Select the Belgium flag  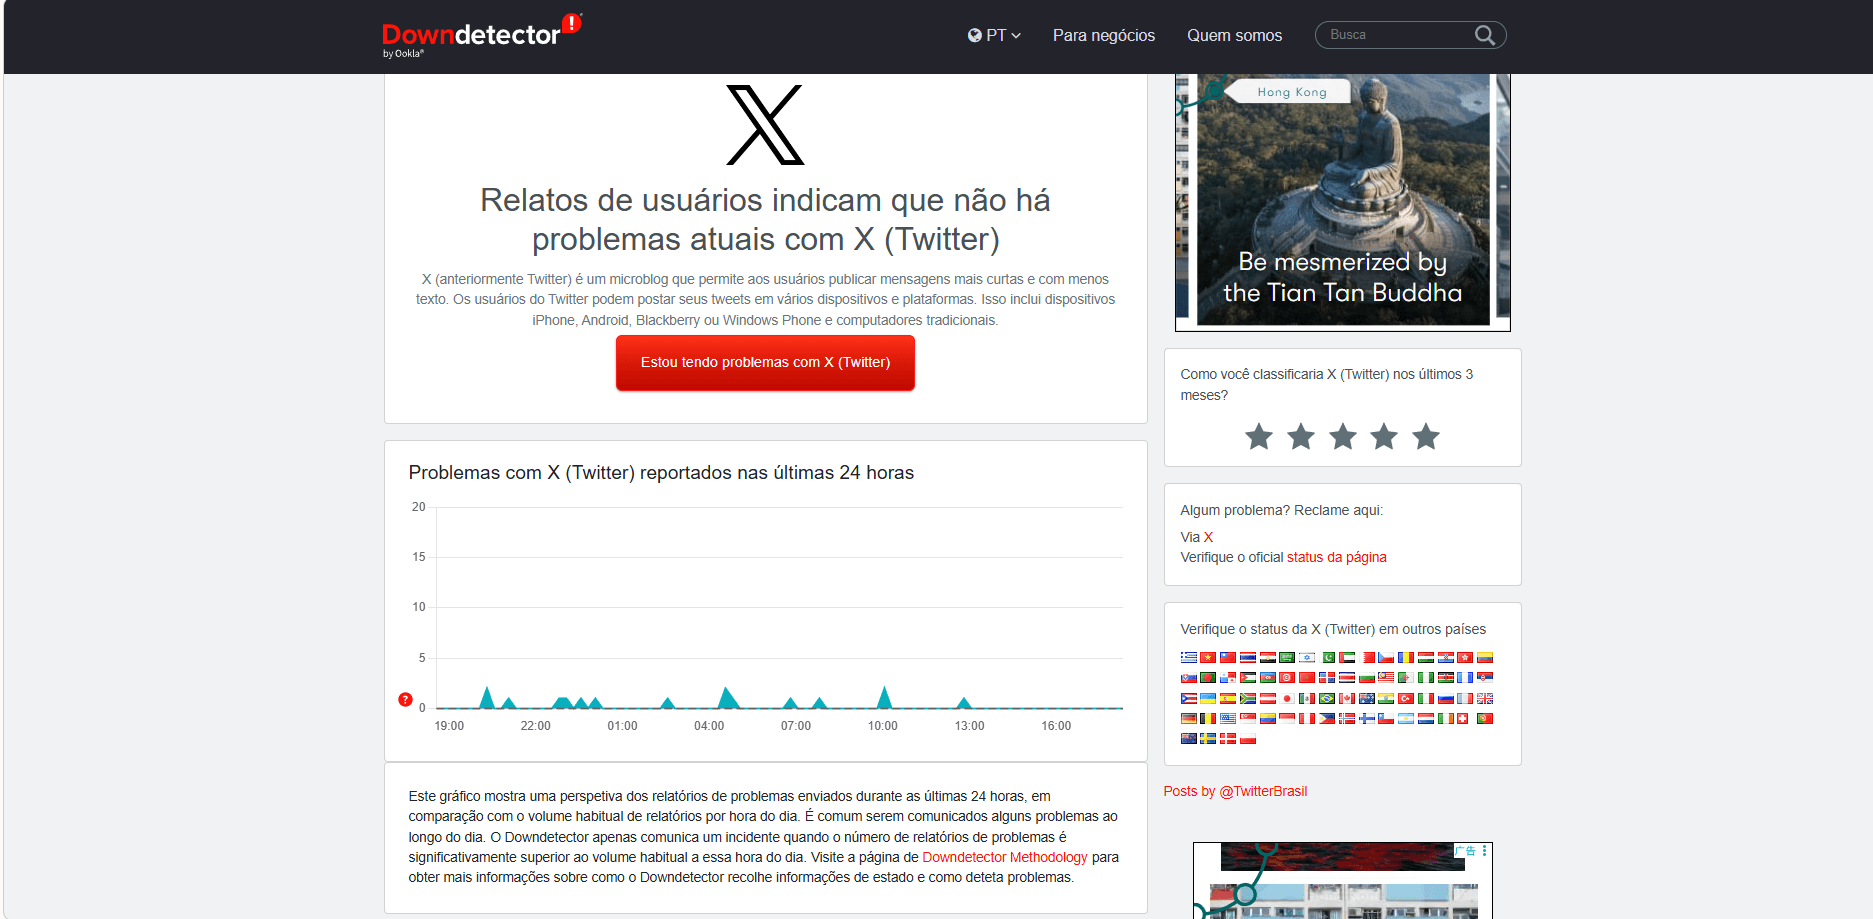pyautogui.click(x=1208, y=718)
